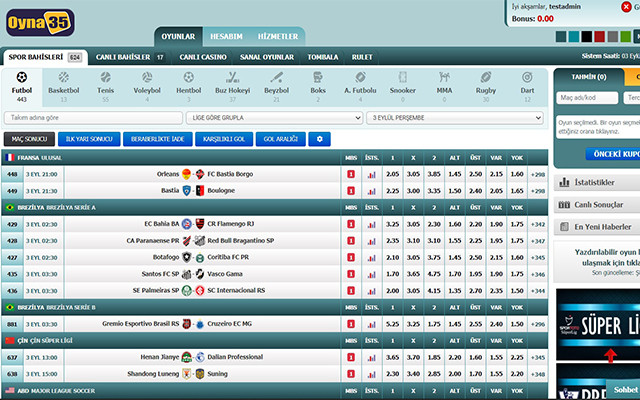Open statistics chart for Santos FC SP match
This screenshot has height=400, width=640.
pyautogui.click(x=371, y=274)
